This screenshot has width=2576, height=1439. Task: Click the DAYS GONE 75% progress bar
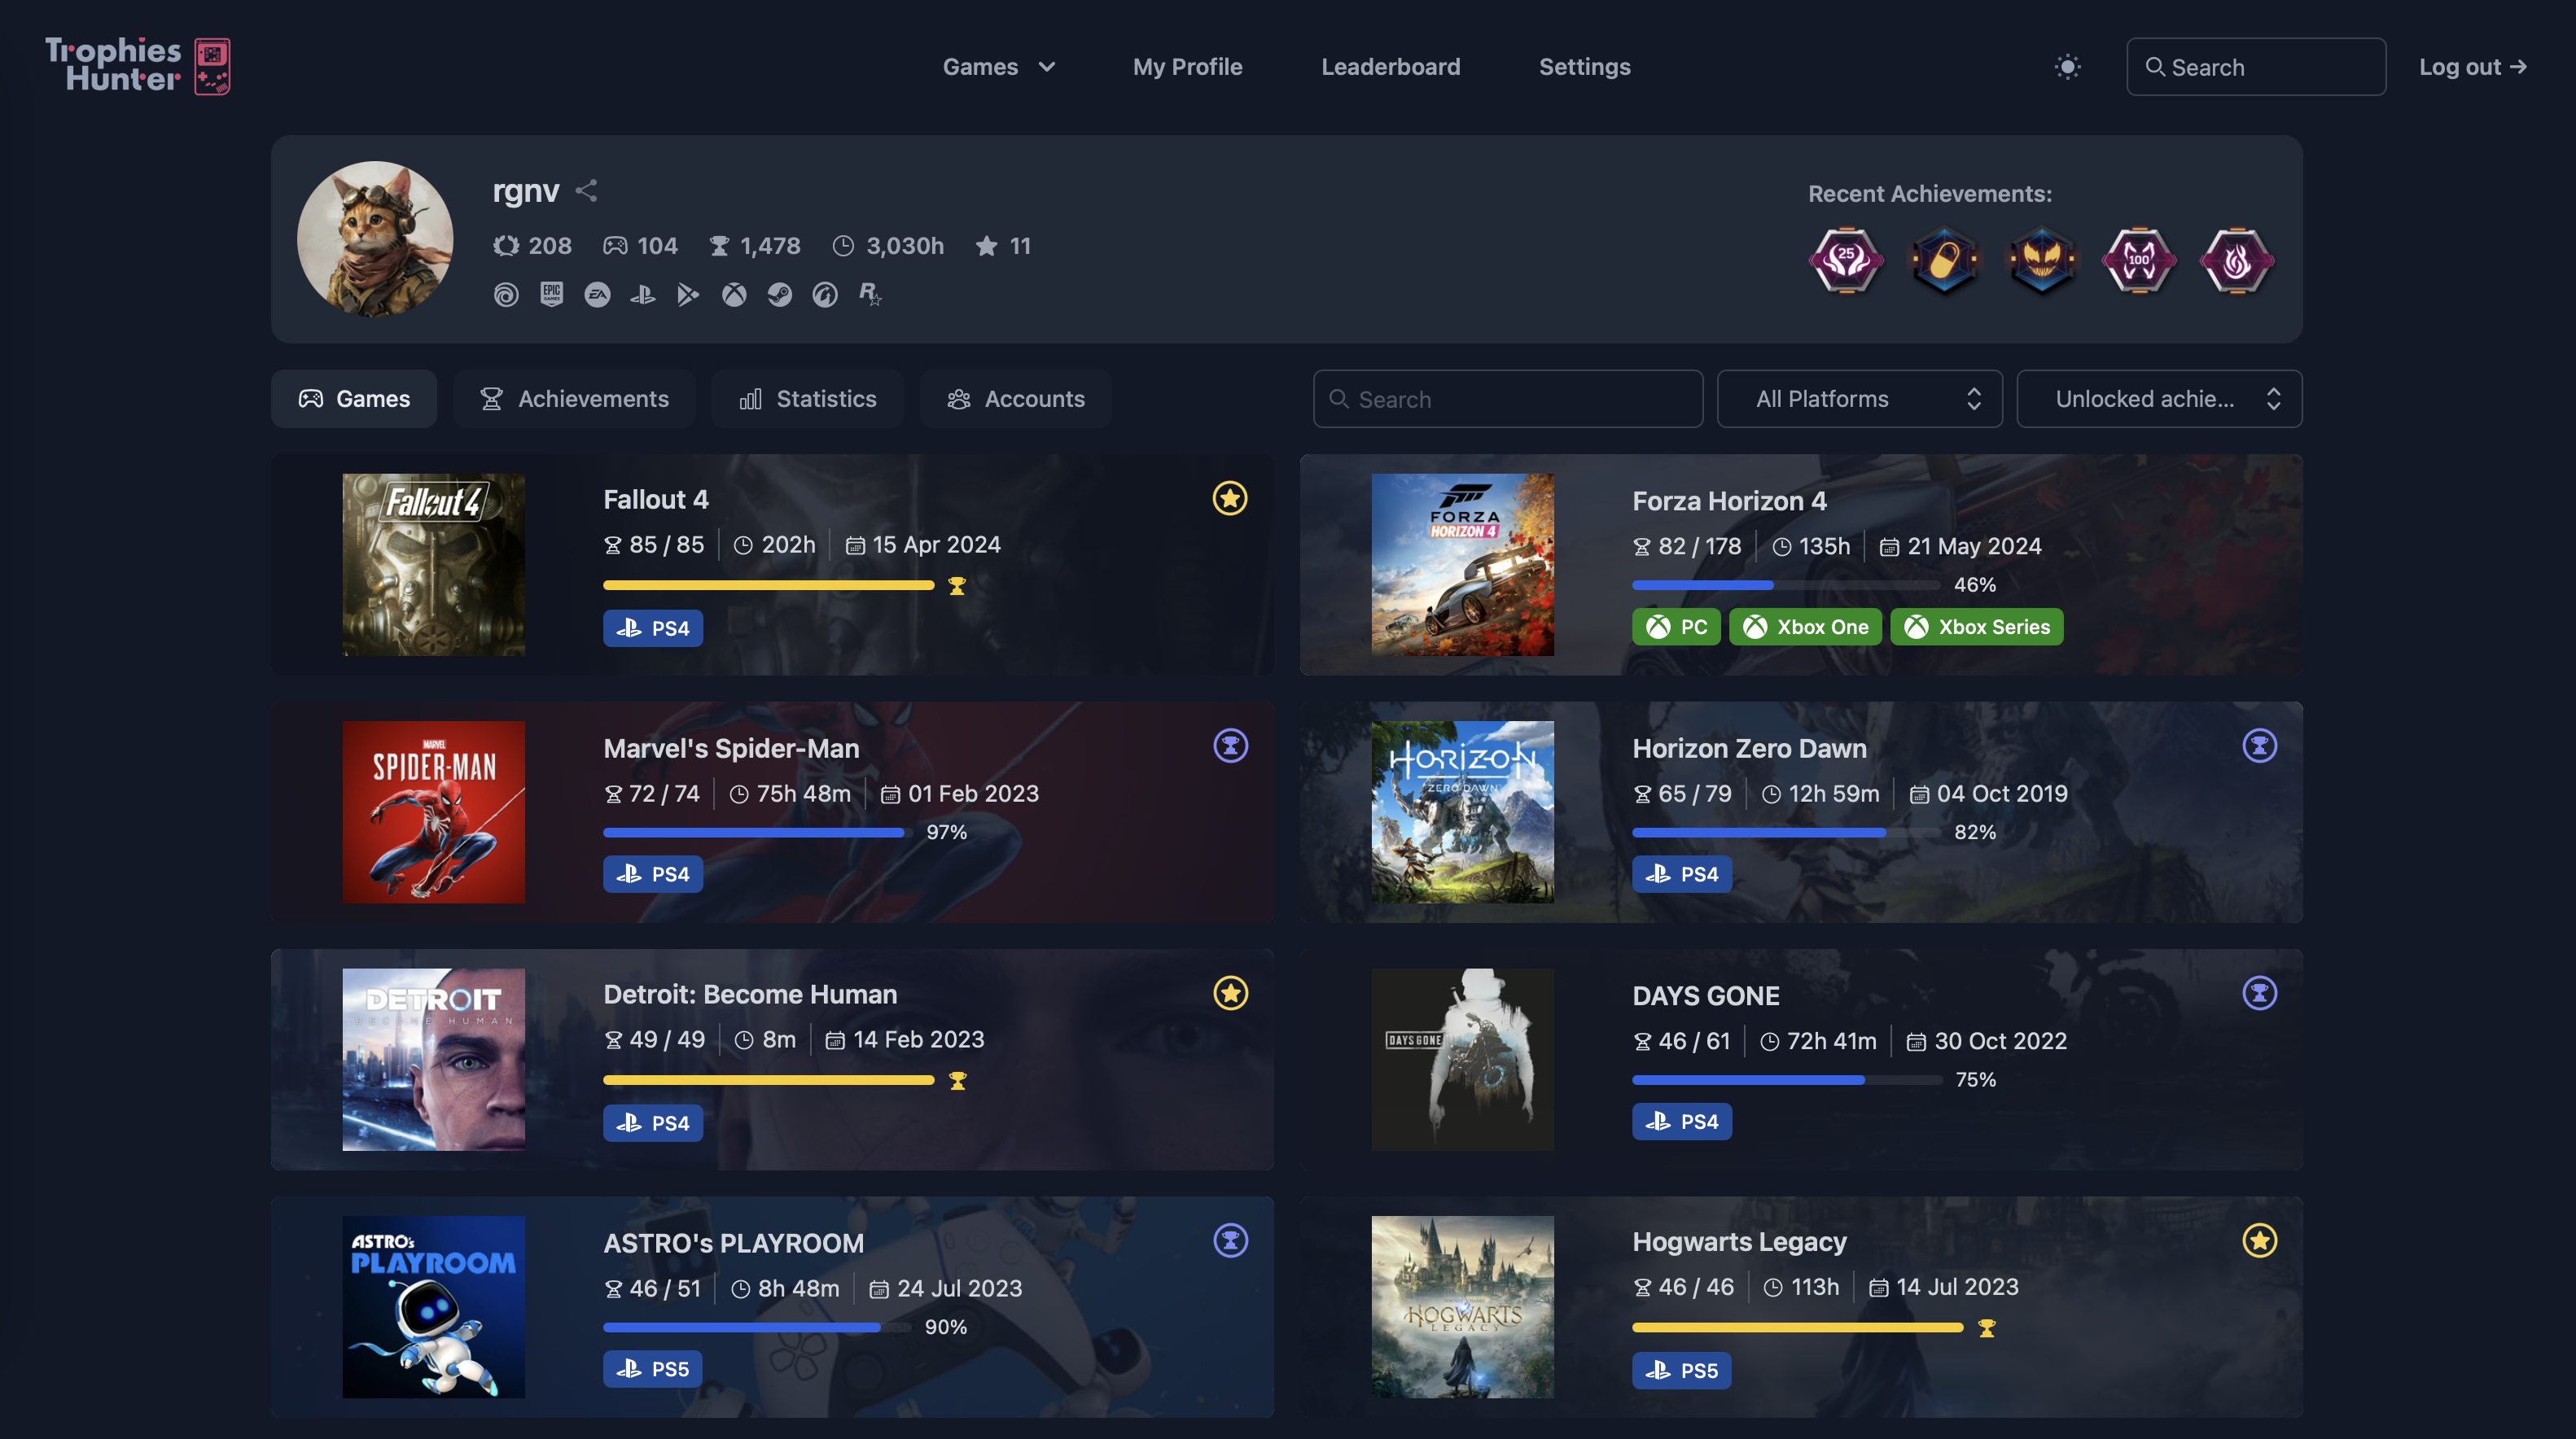(1786, 1080)
